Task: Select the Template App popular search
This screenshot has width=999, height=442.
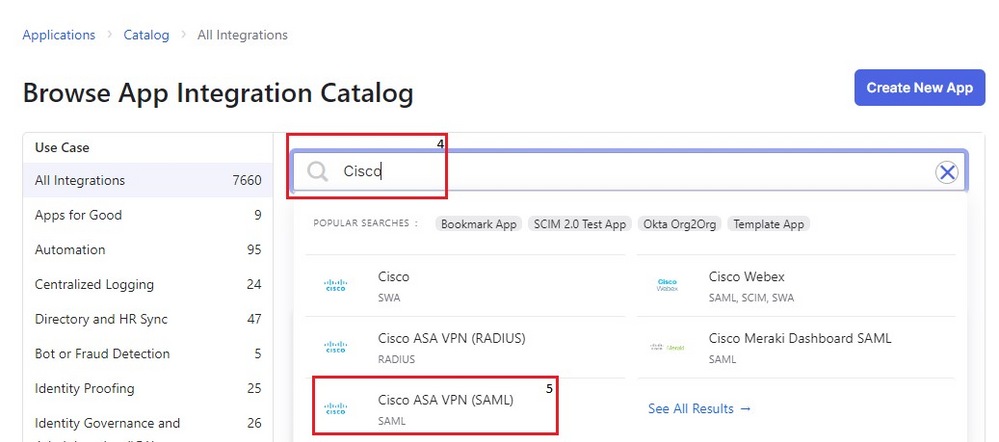Action: point(768,224)
